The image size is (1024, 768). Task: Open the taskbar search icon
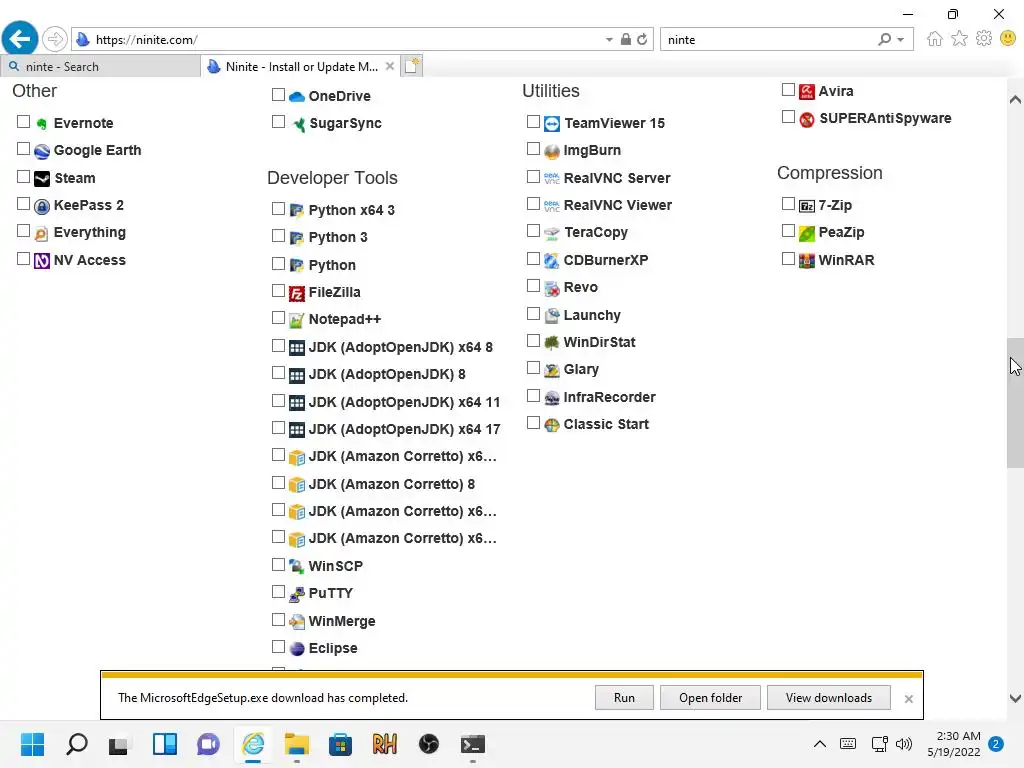point(76,744)
